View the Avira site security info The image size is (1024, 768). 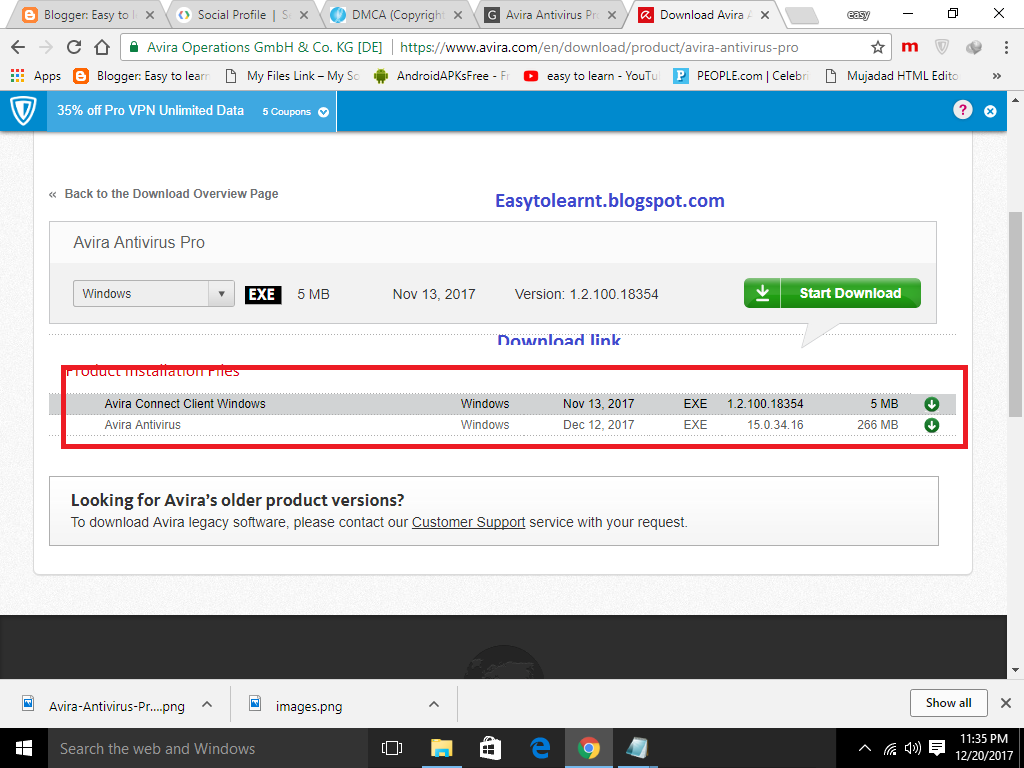tap(256, 47)
